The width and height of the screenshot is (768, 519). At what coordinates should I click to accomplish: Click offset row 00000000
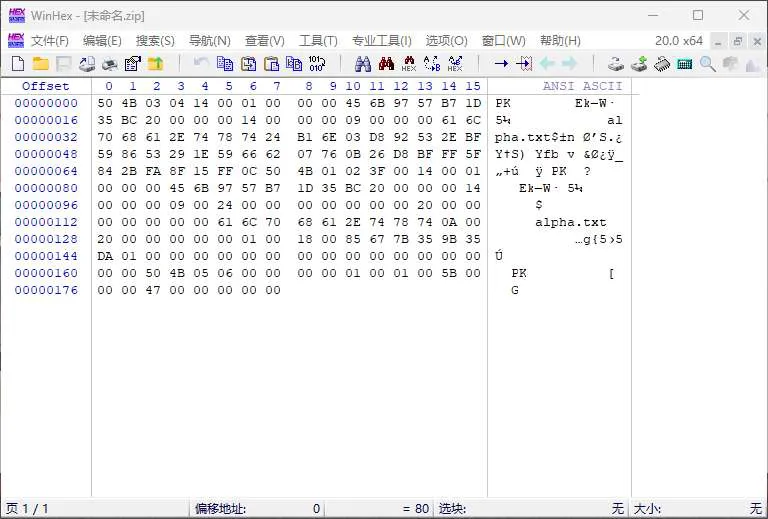pos(46,103)
